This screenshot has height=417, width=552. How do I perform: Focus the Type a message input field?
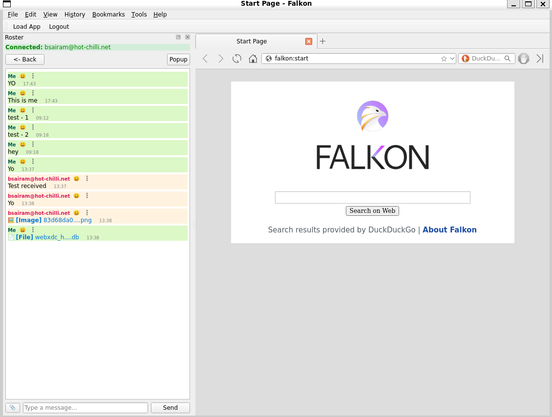(x=86, y=407)
